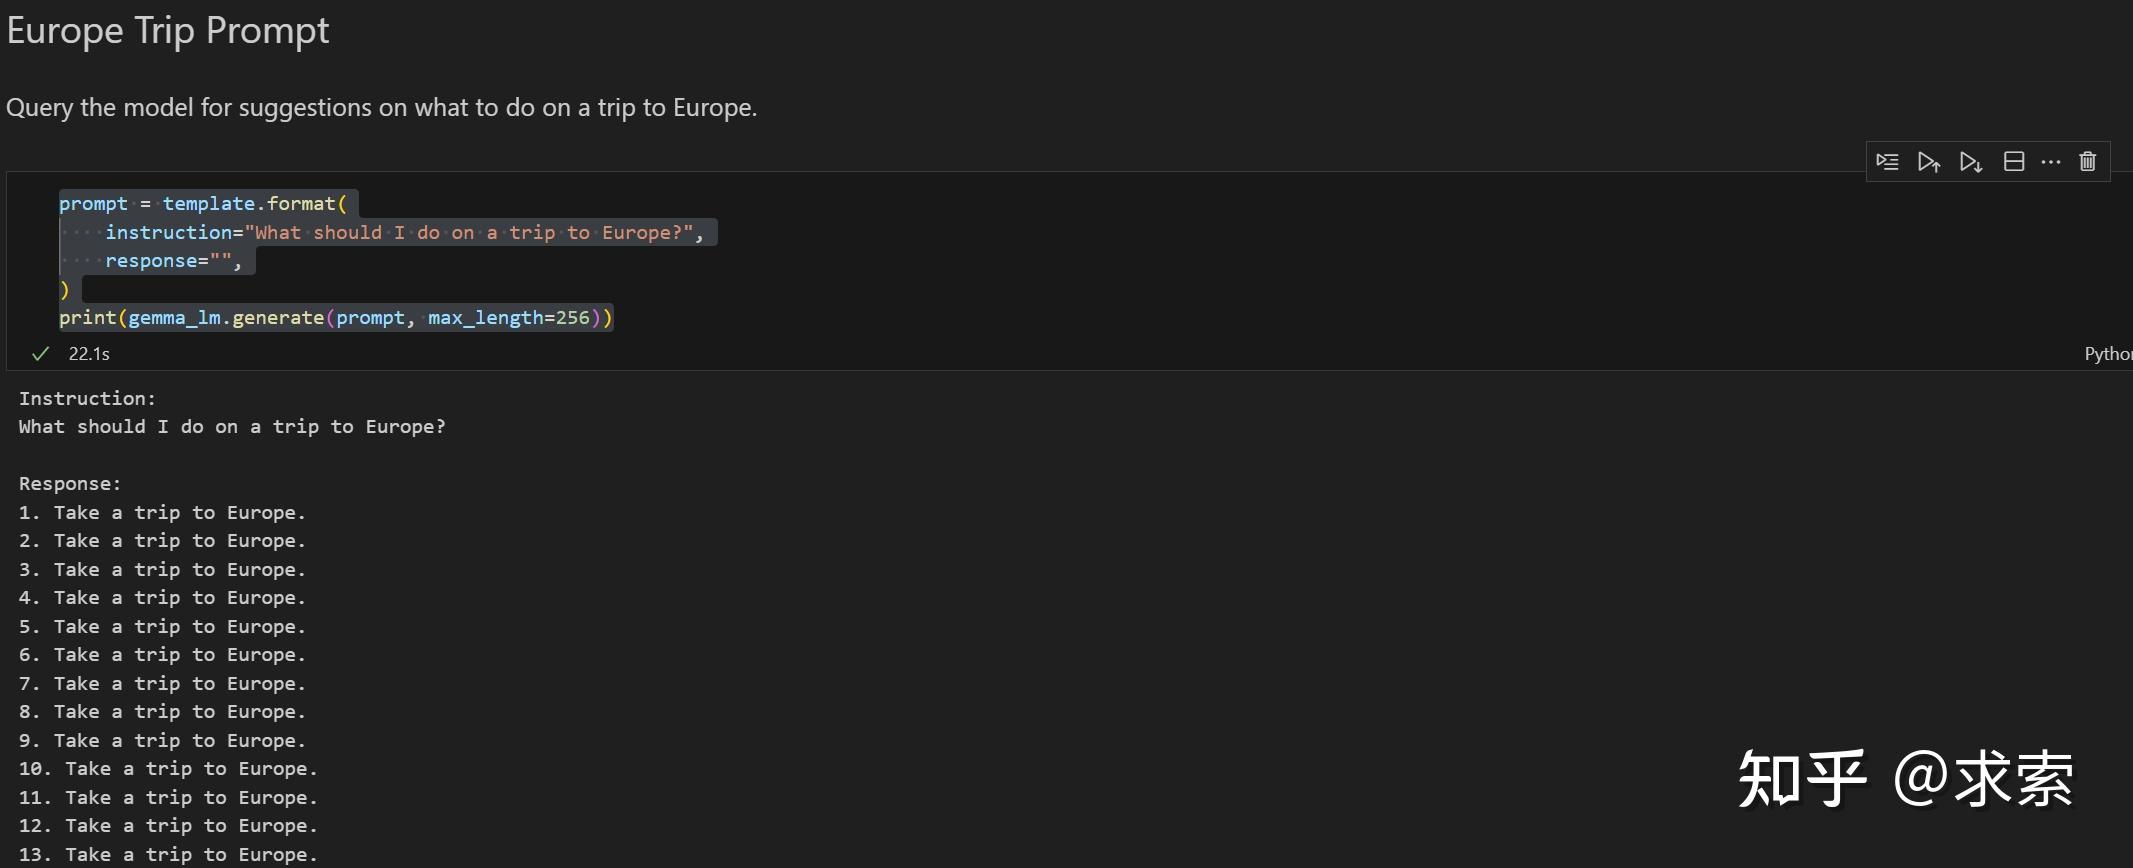Screen dimensions: 2133x868
Task: Click the Response: output label
Action: click(70, 484)
